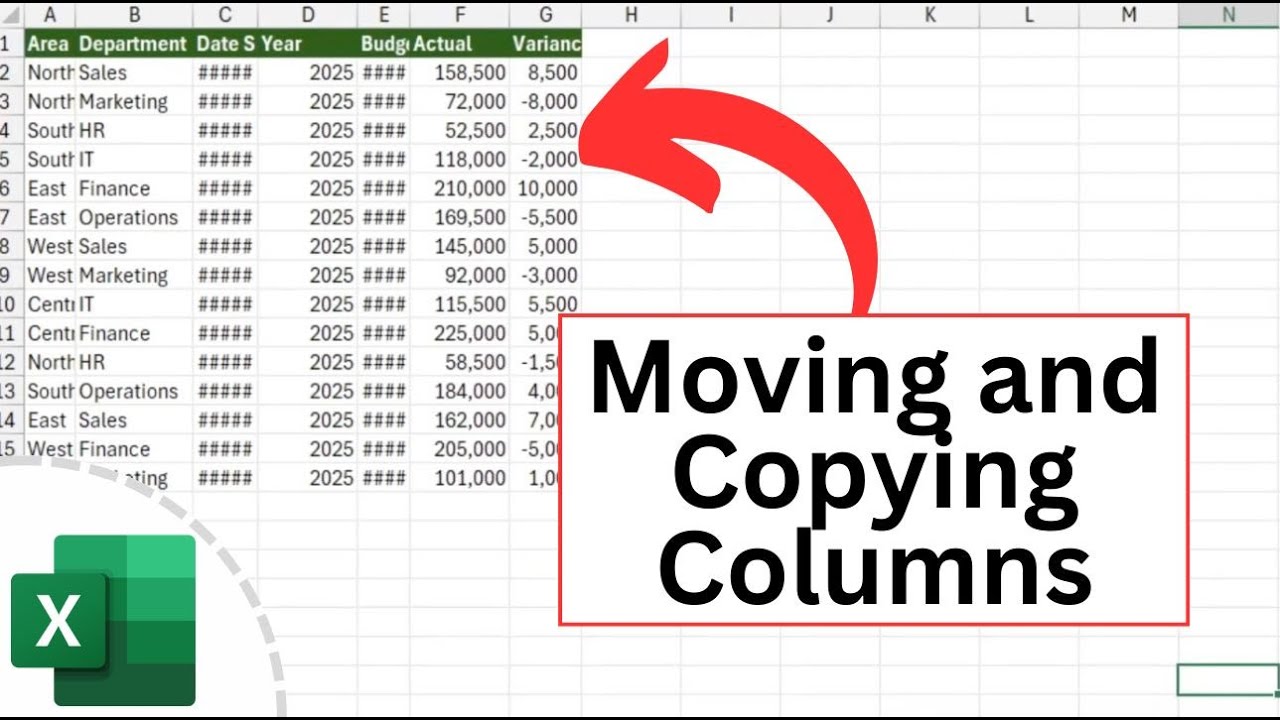Click variance value -8,000
Viewport: 1280px width, 720px height.
click(545, 101)
